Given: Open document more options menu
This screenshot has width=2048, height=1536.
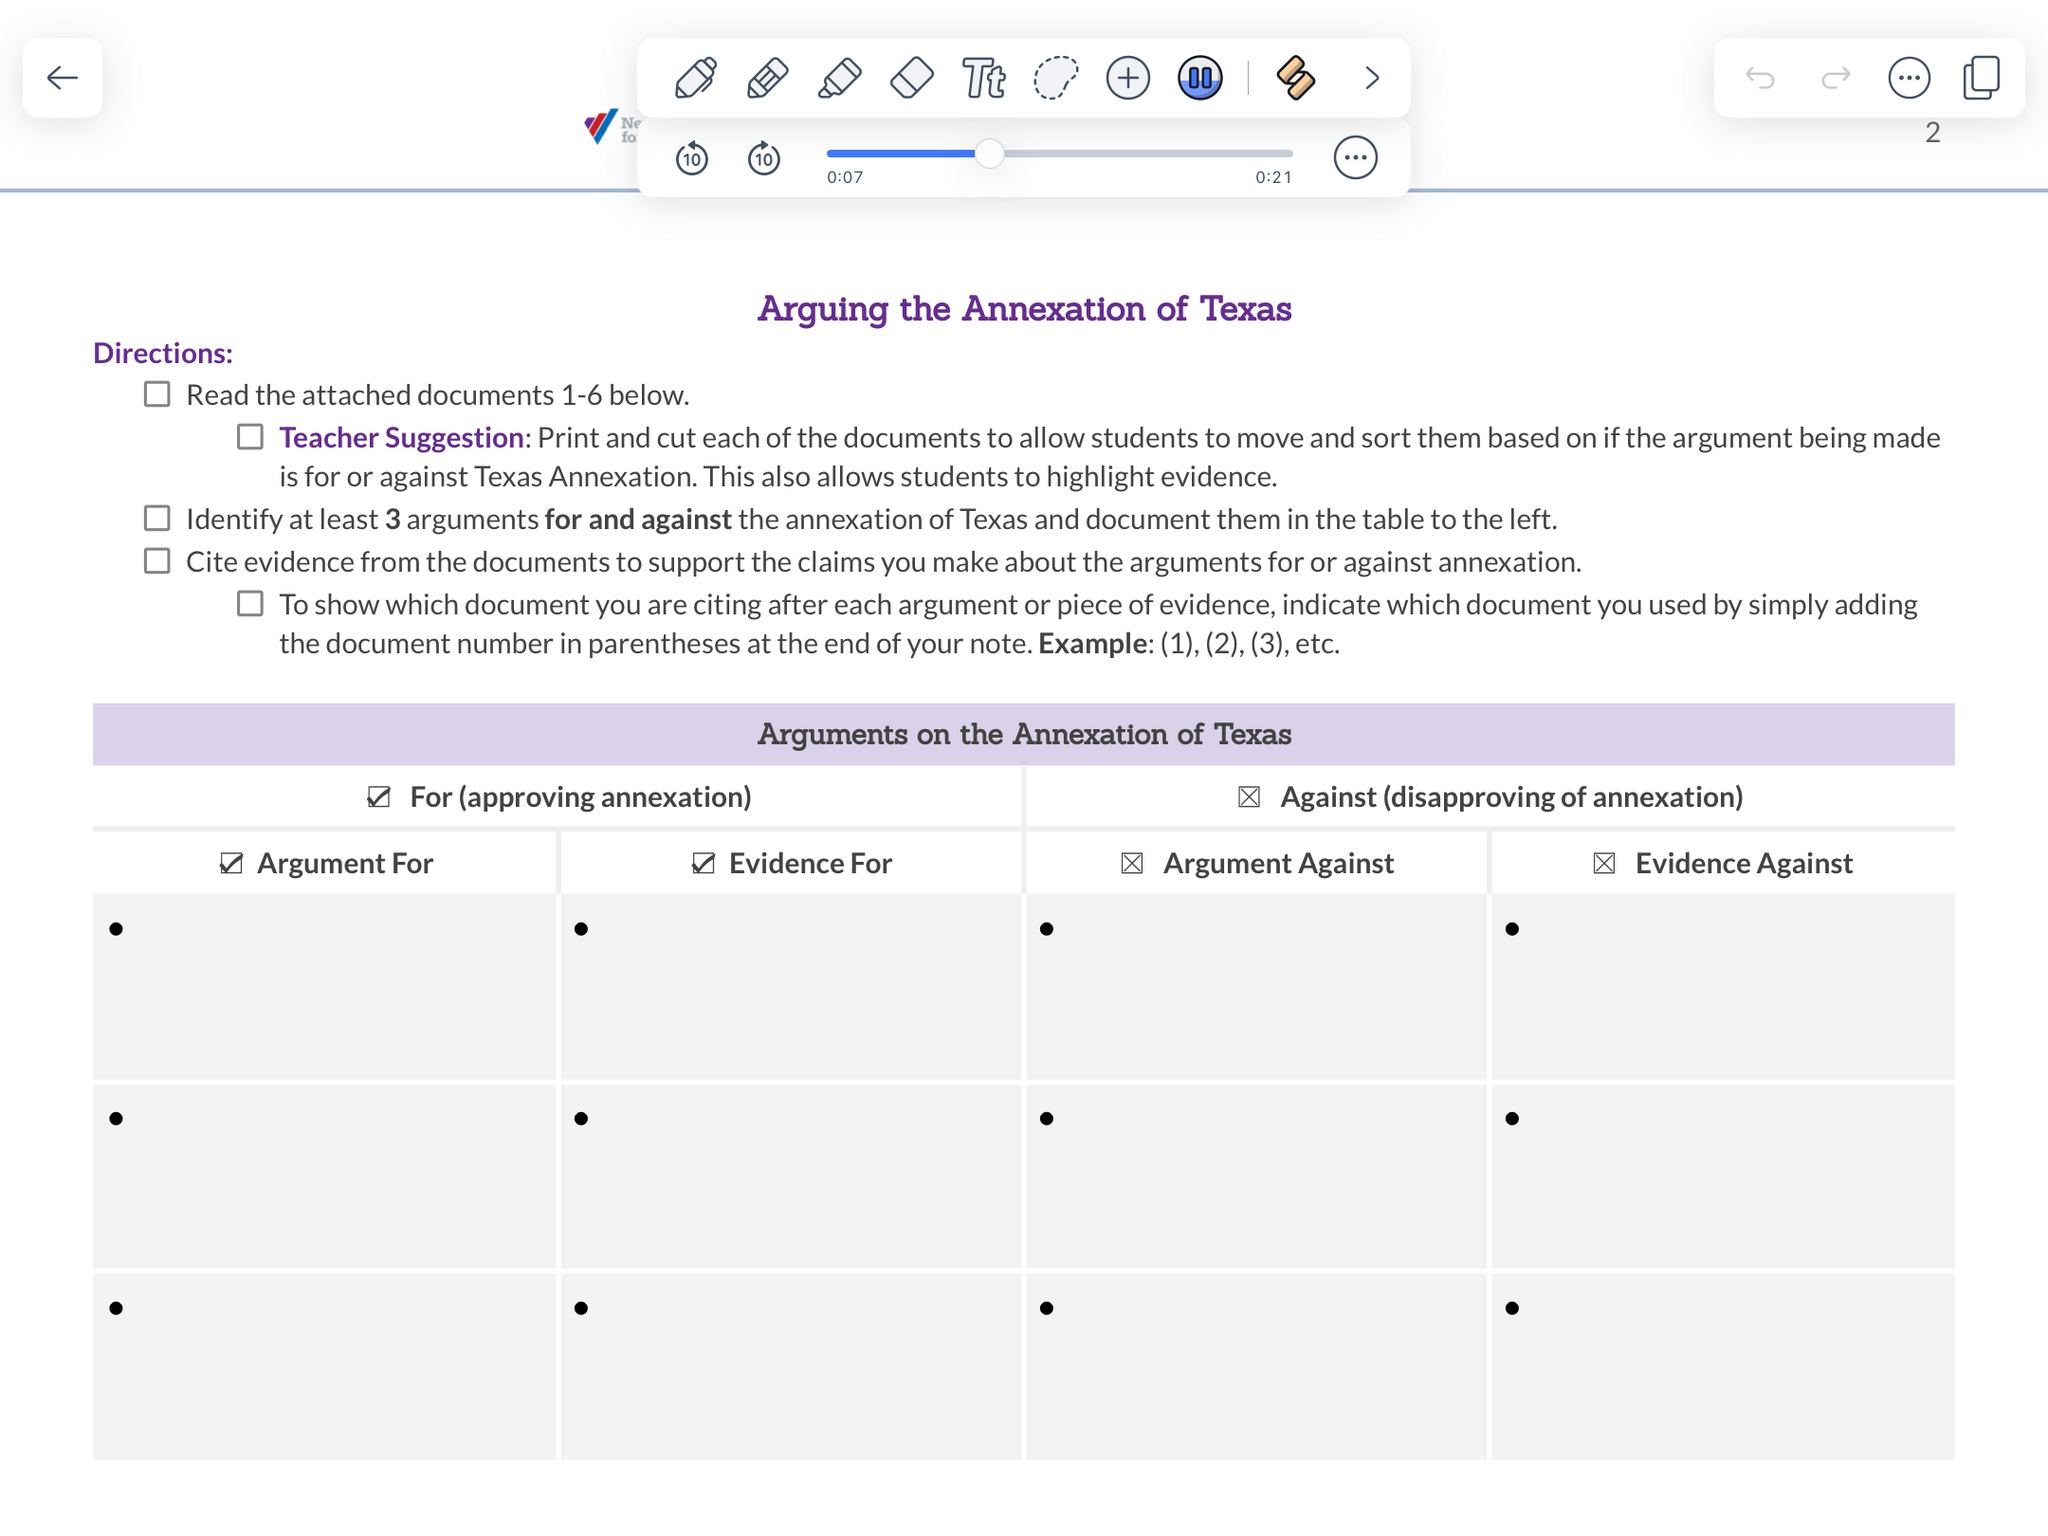Looking at the screenshot, I should tap(1908, 78).
